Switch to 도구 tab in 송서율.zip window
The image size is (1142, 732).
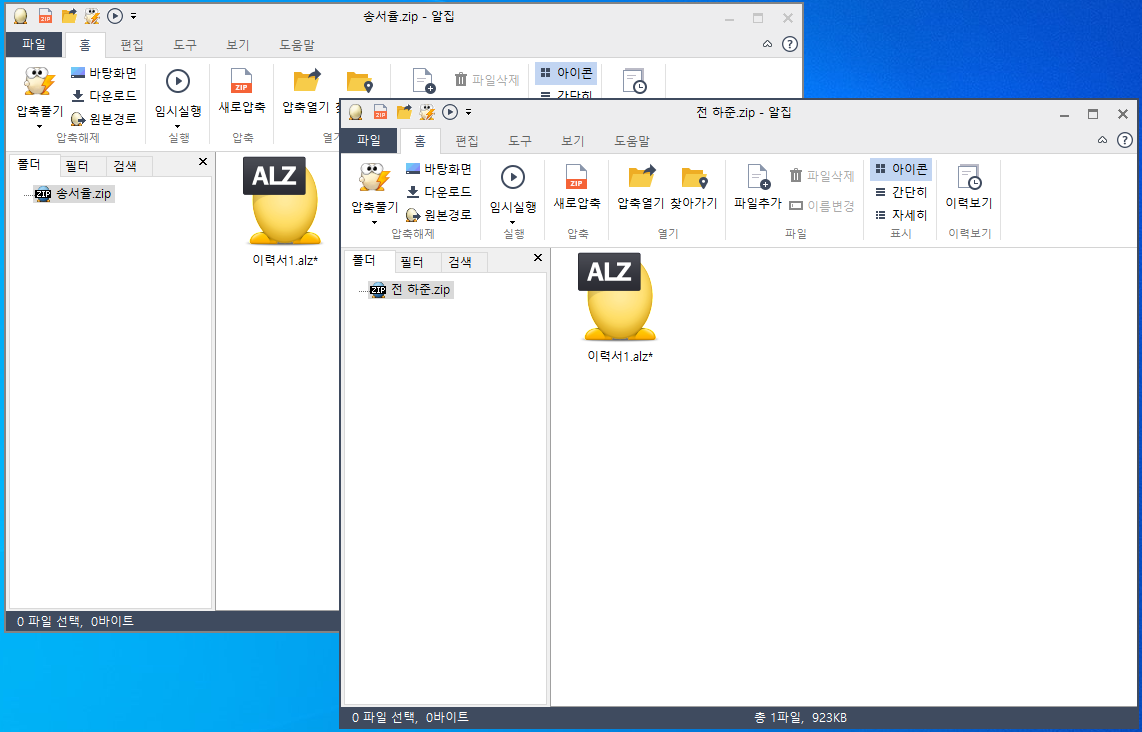pos(185,45)
